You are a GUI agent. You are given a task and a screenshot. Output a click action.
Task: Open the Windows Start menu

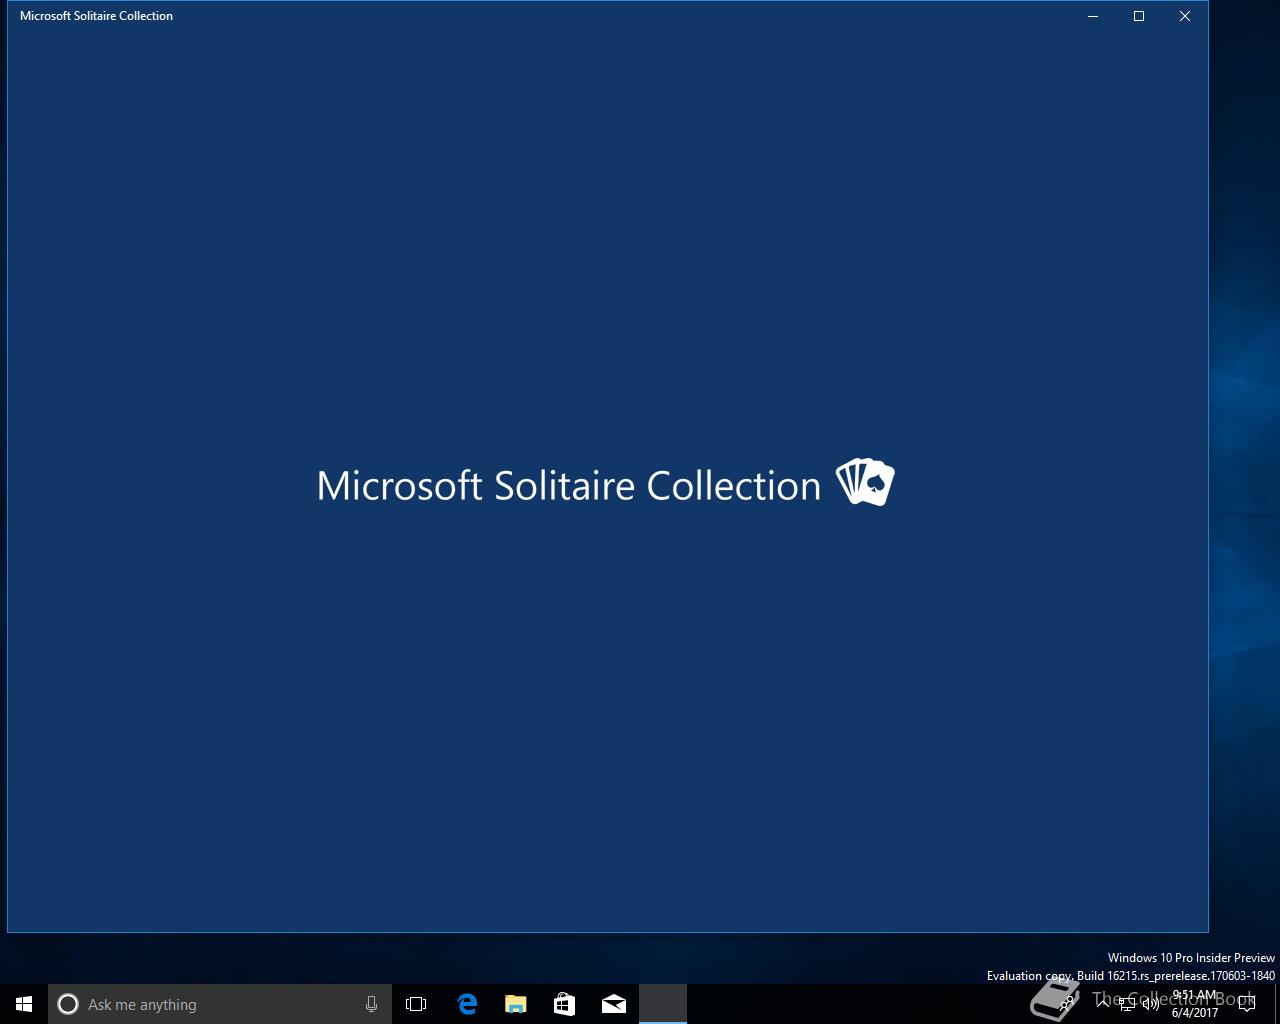click(x=24, y=1004)
